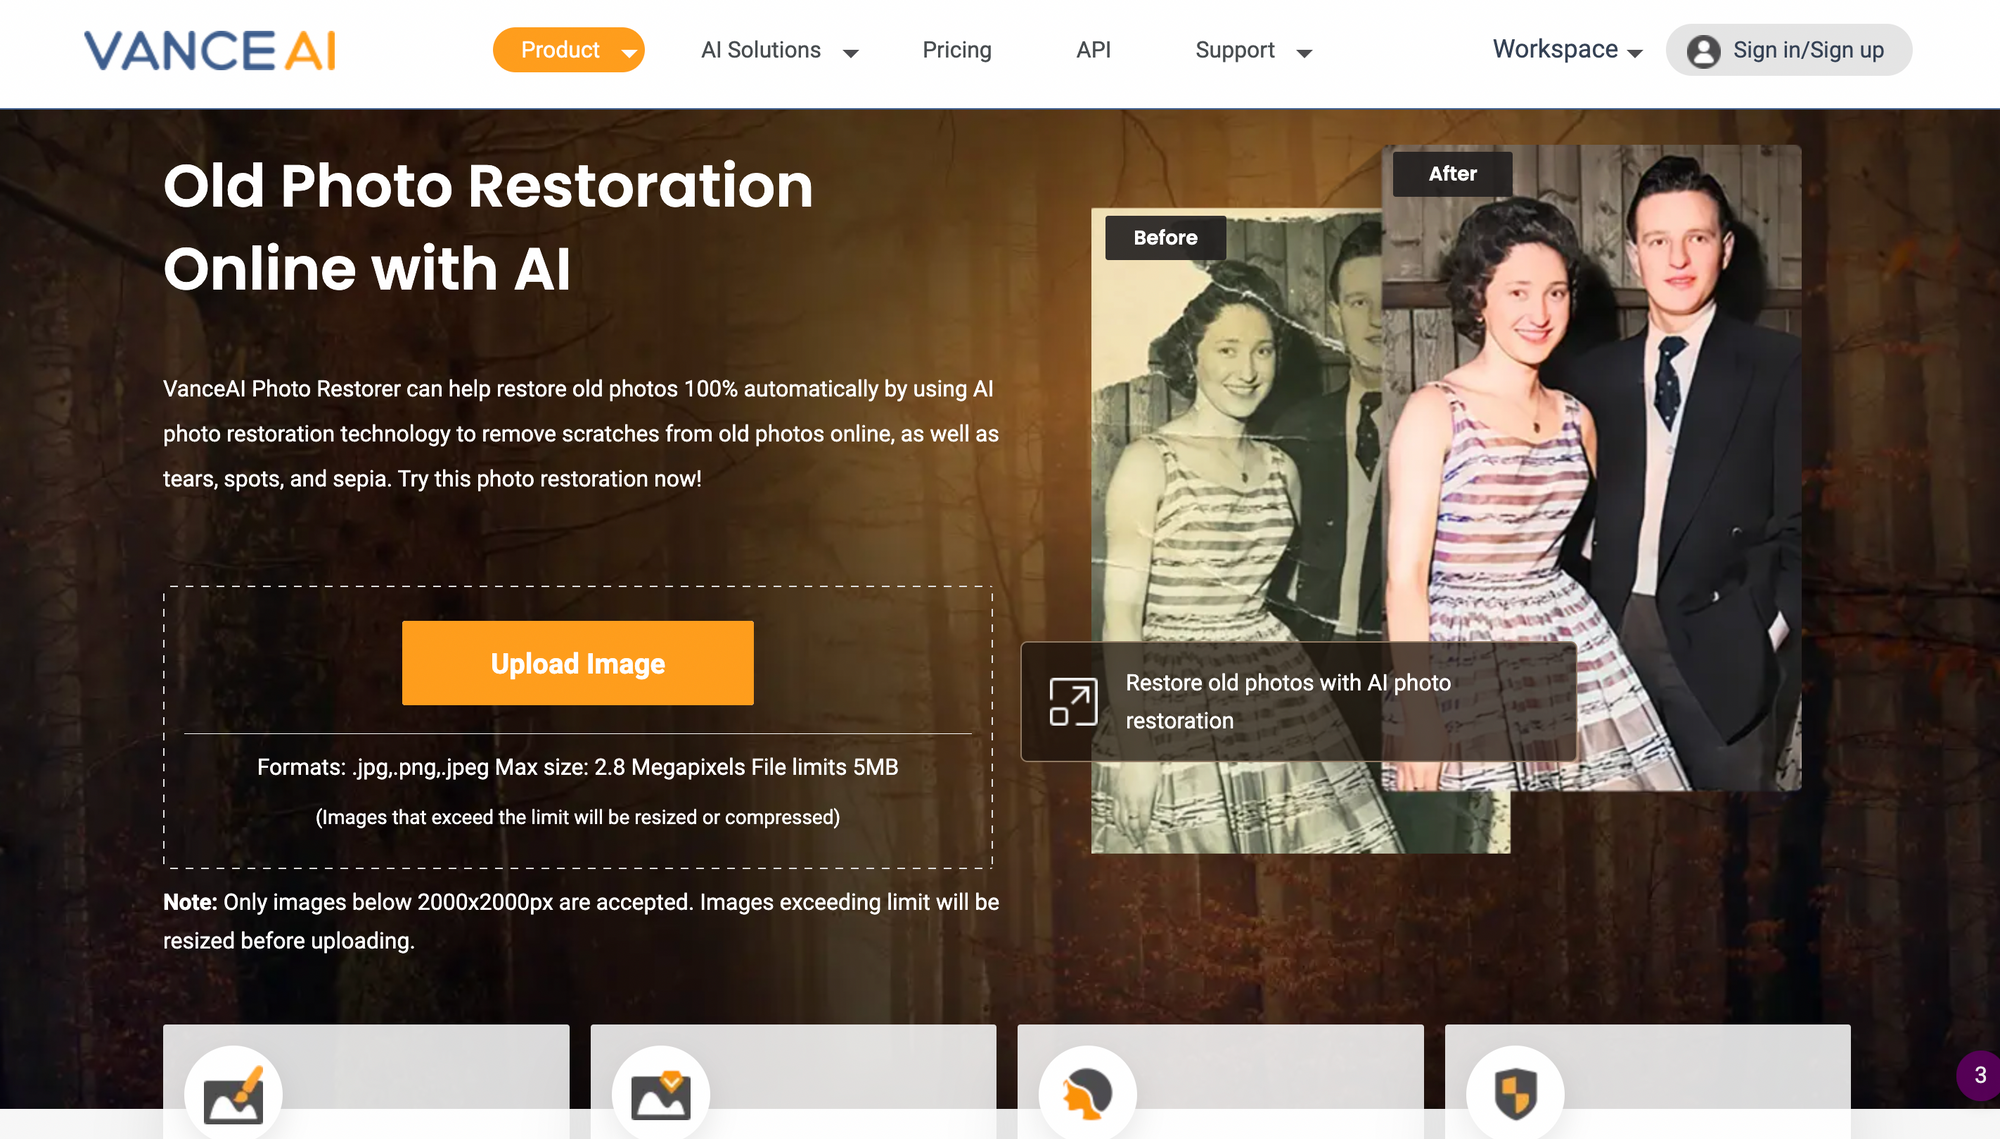Click the AI head feature icon
This screenshot has height=1139, width=2000.
pos(1087,1094)
